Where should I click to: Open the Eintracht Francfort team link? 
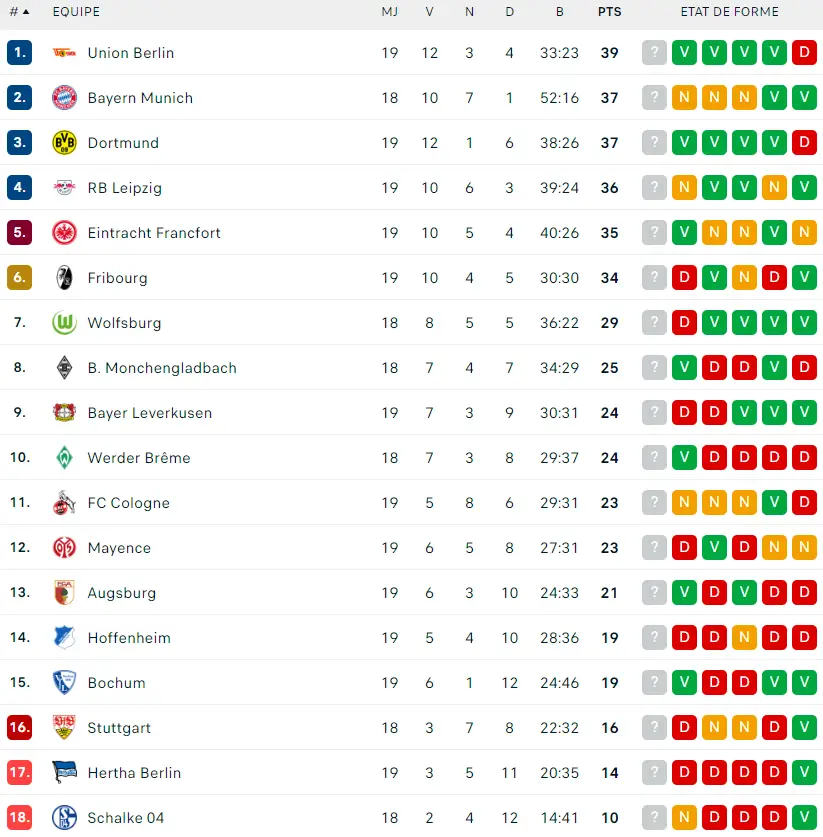[x=154, y=233]
